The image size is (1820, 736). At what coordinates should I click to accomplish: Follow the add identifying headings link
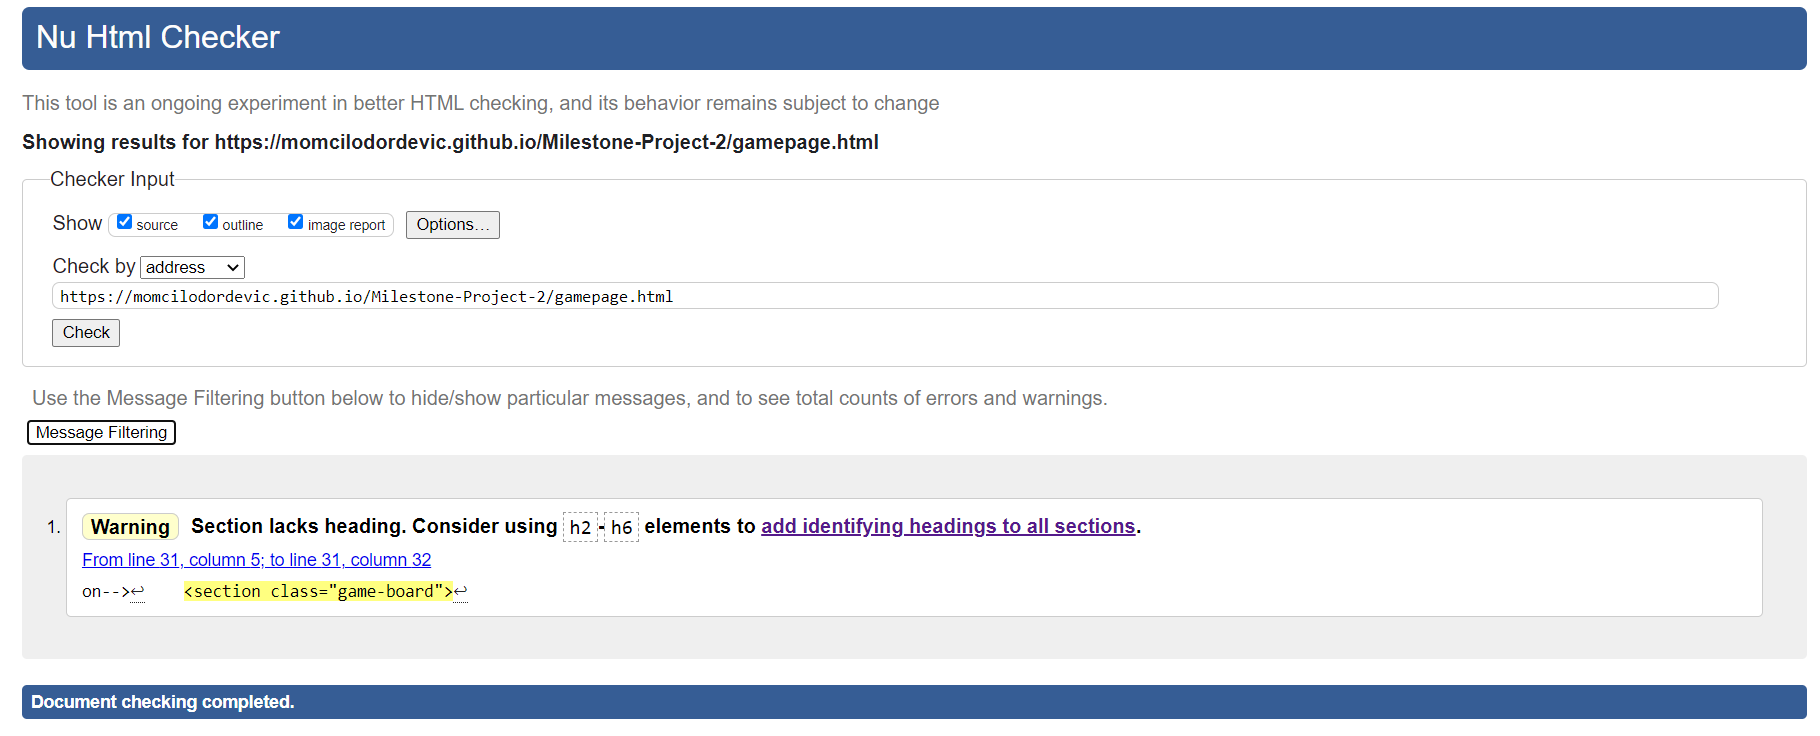coord(948,526)
